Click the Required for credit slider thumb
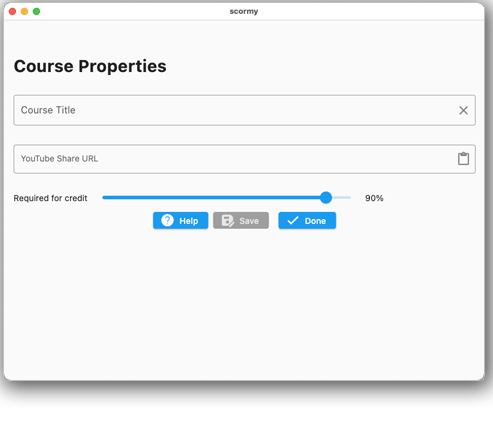 coord(326,198)
